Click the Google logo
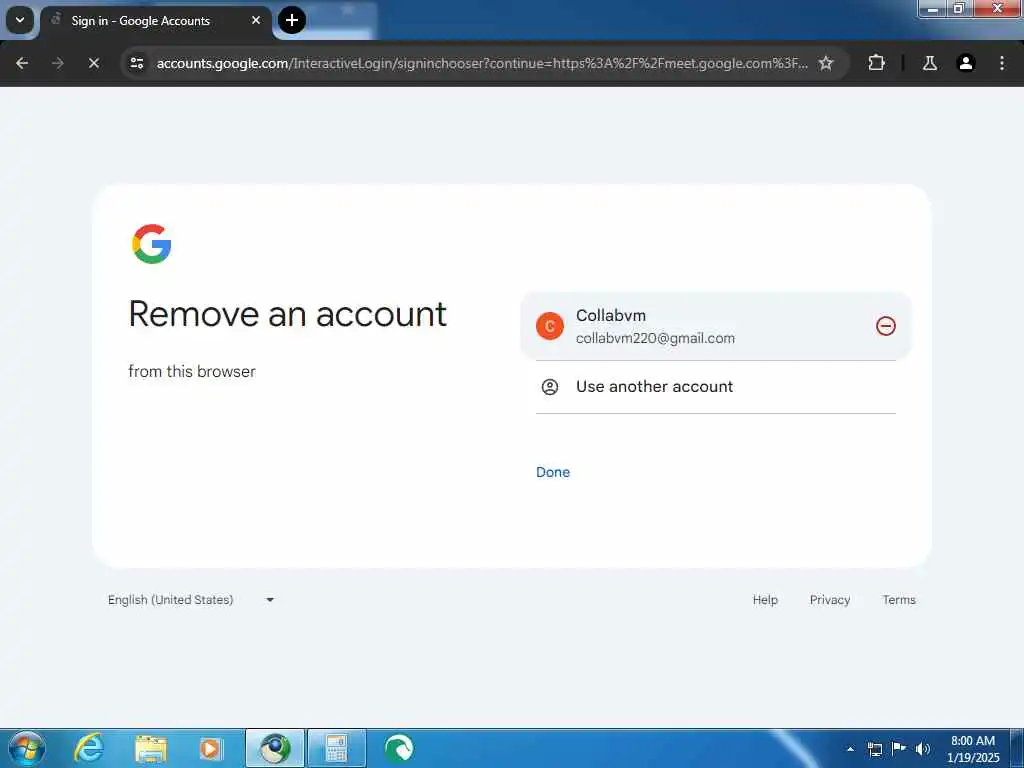The width and height of the screenshot is (1024, 768). [152, 244]
